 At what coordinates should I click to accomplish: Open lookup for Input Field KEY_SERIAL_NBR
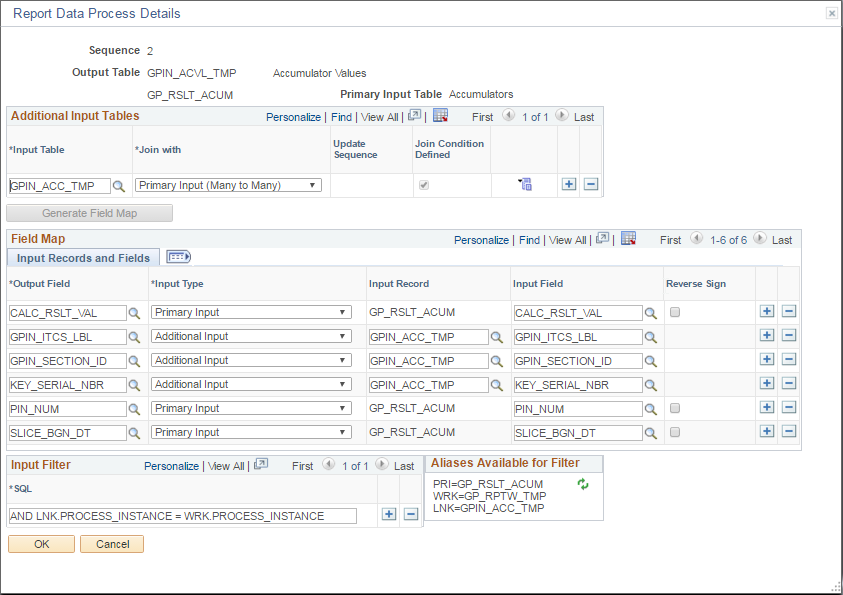click(648, 384)
